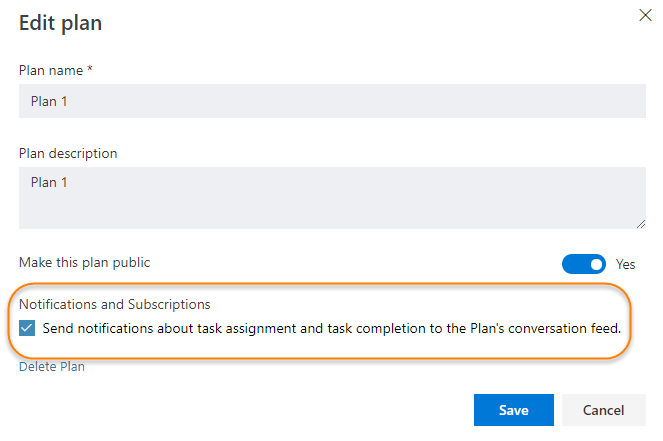
Task: Click the Delete Plan link
Action: pos(52,367)
